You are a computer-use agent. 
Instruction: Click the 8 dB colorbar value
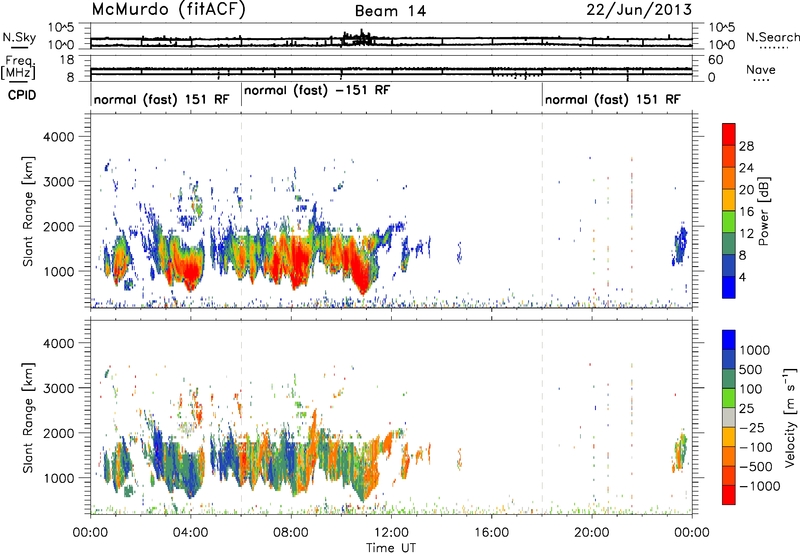(x=743, y=256)
